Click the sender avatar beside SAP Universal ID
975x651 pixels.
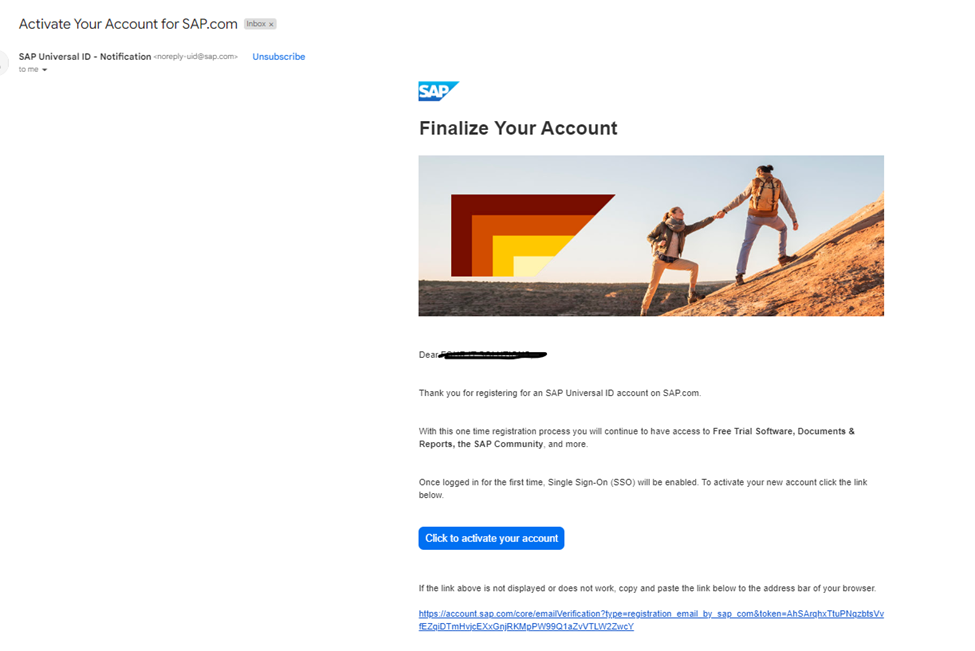coord(3,62)
